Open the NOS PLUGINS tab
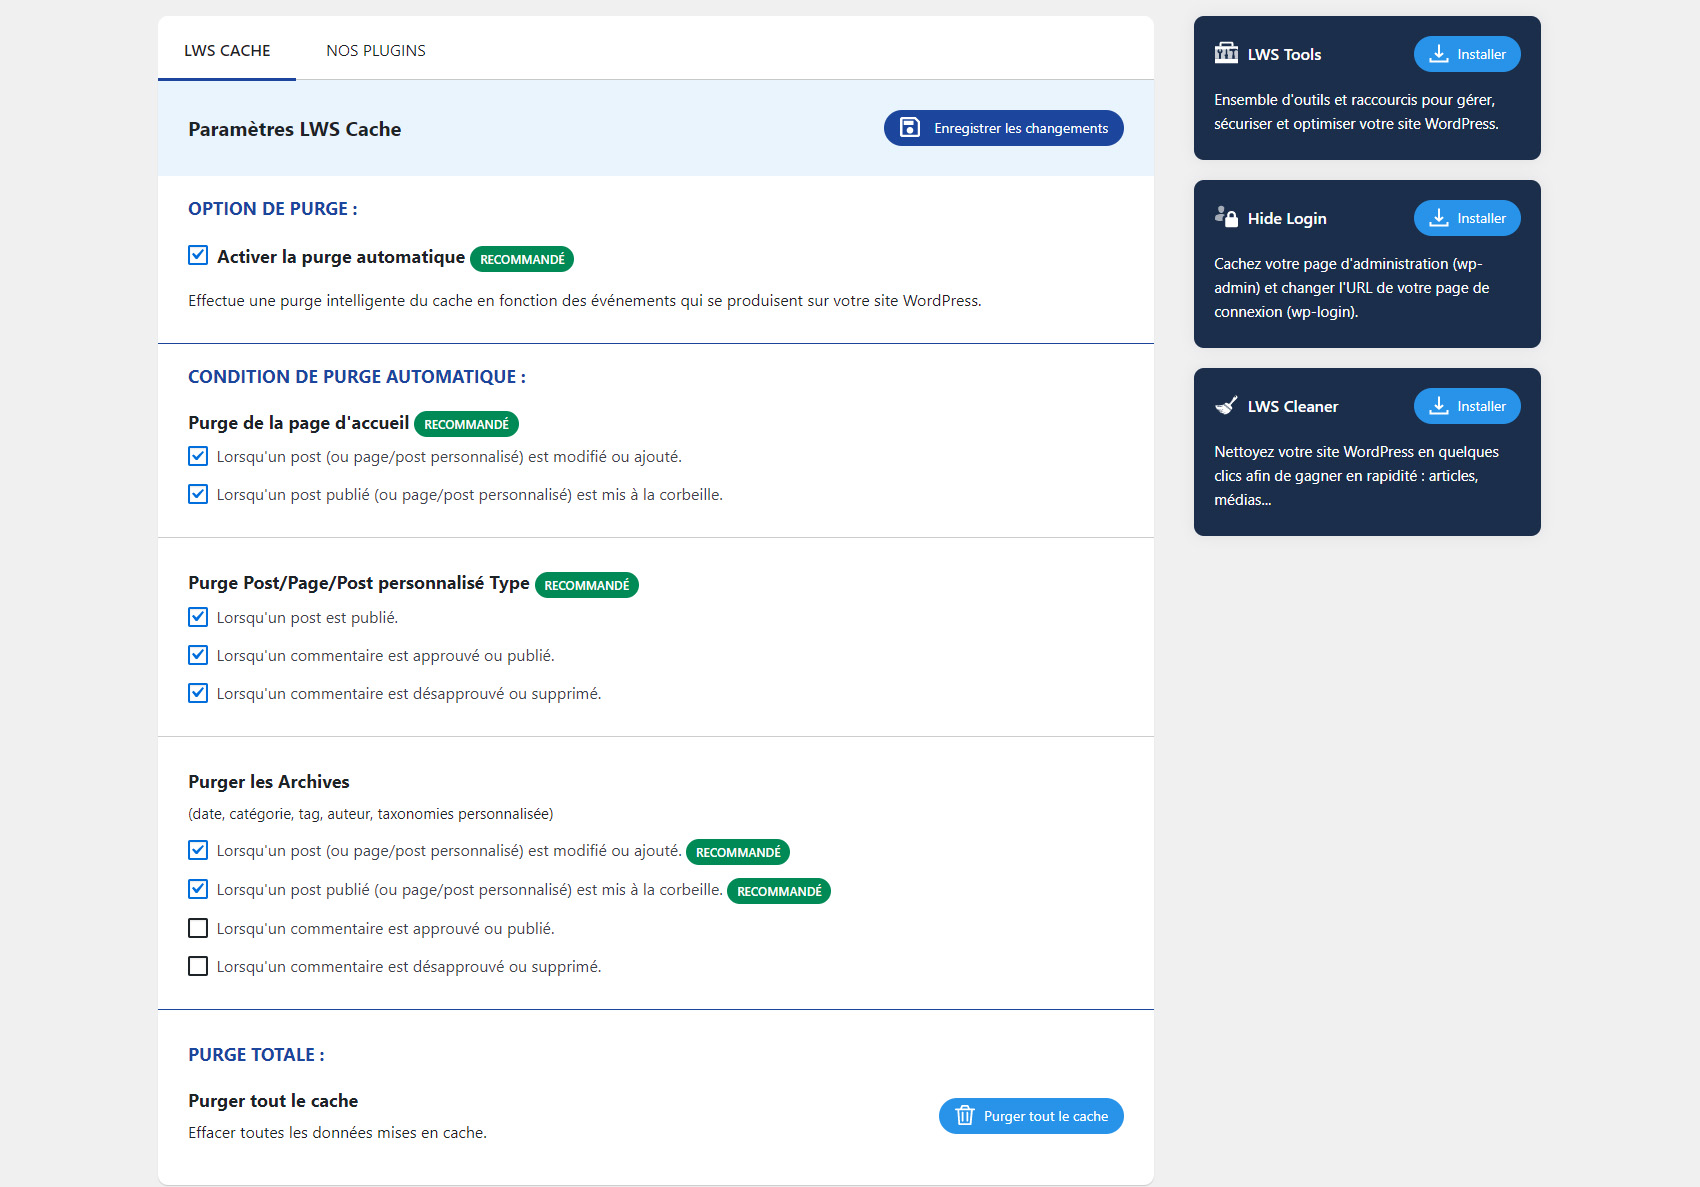This screenshot has width=1700, height=1187. [x=376, y=50]
